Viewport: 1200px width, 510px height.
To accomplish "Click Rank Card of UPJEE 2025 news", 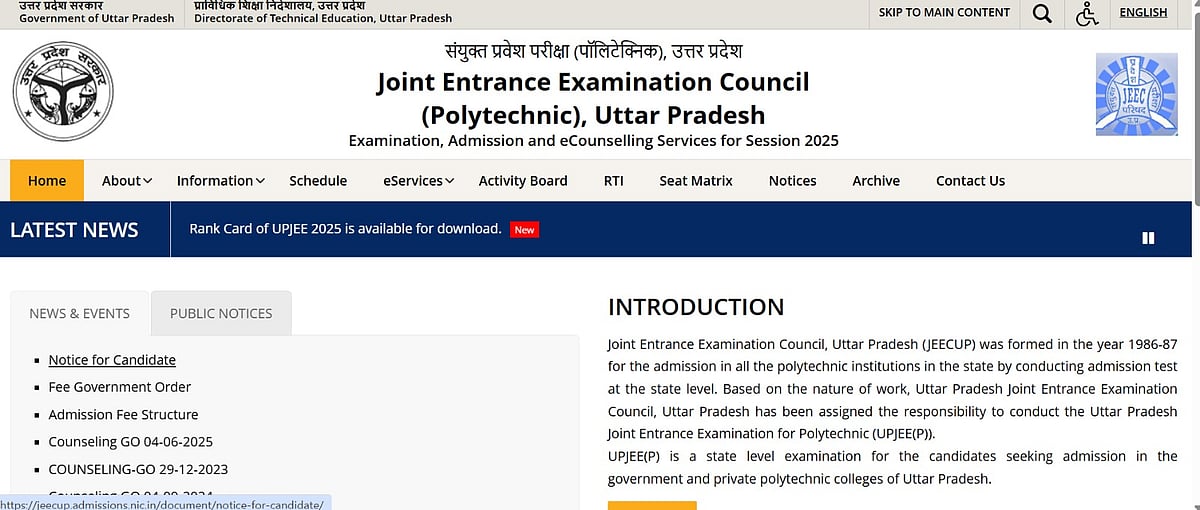I will [x=345, y=229].
